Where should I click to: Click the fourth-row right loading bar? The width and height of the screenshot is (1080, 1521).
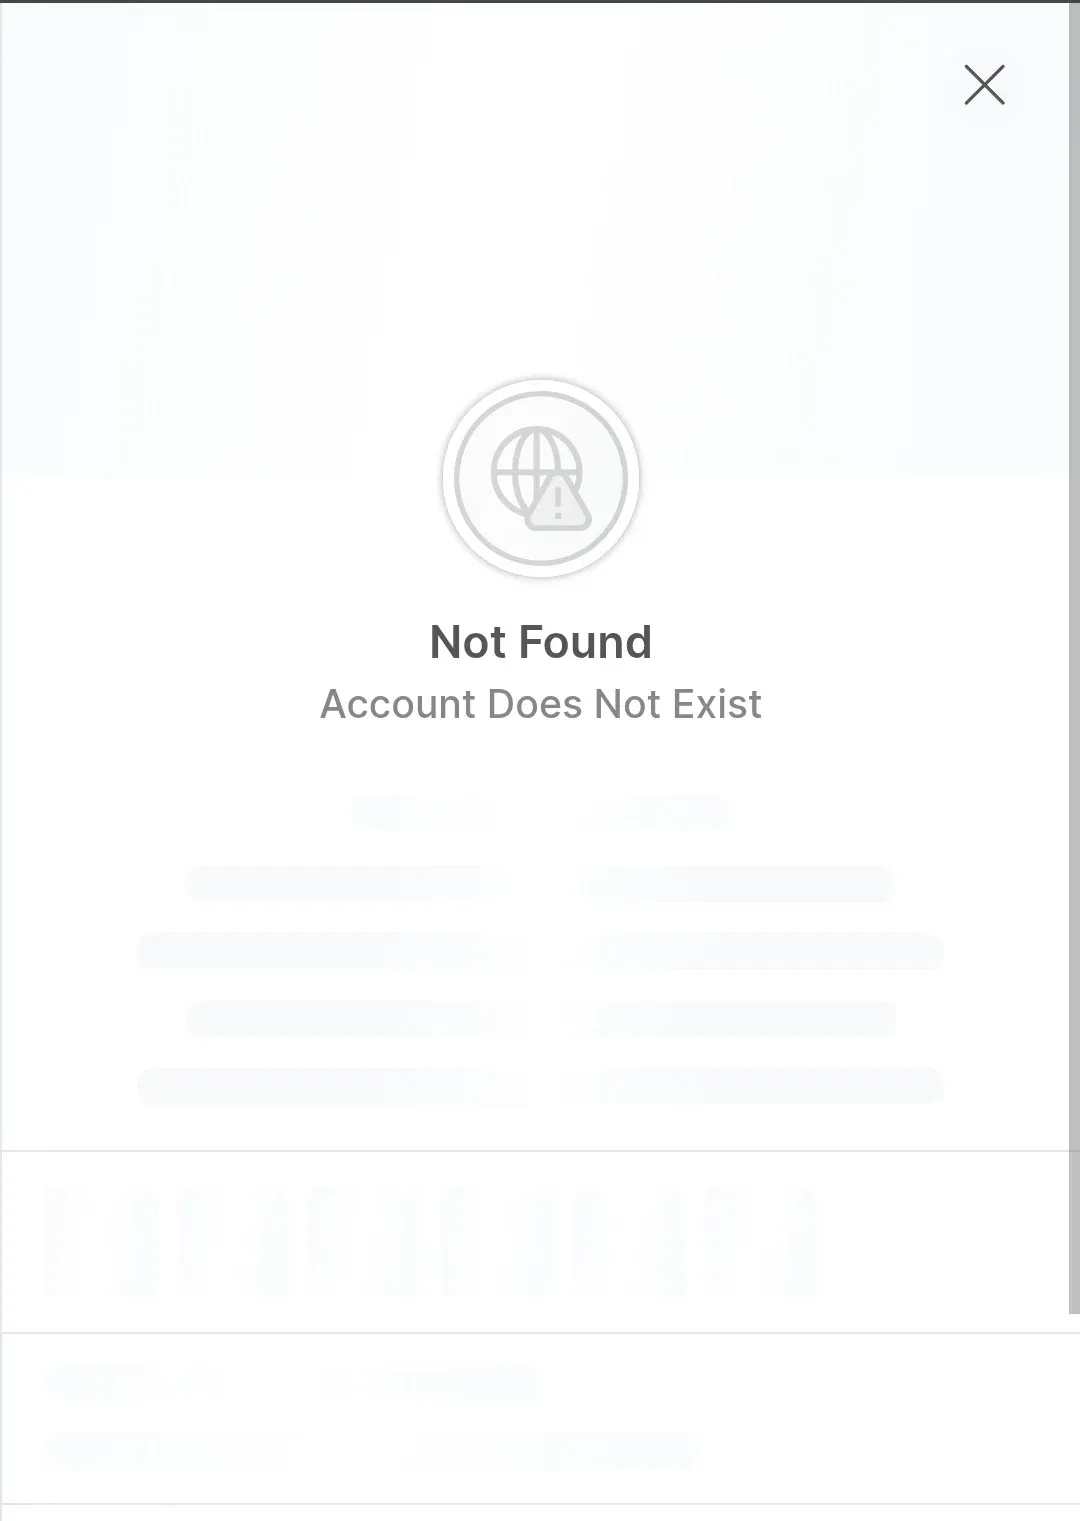coord(770,1086)
